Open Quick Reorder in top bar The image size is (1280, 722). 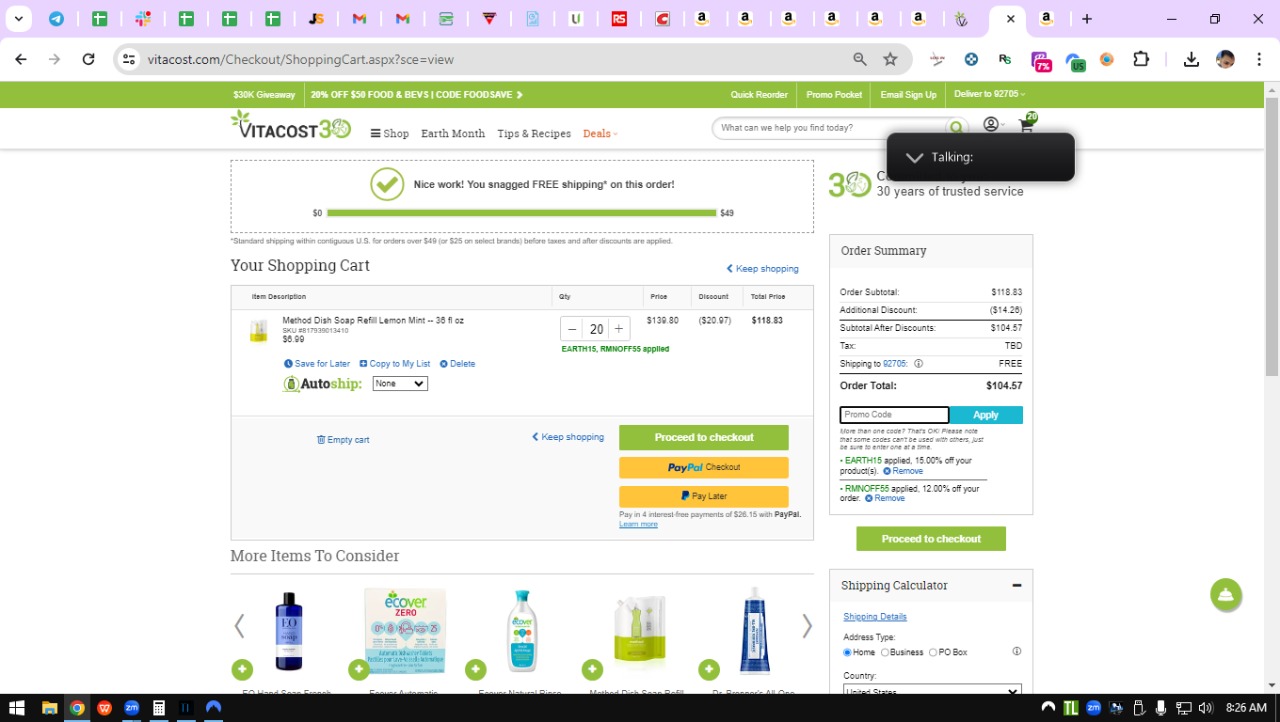(759, 95)
